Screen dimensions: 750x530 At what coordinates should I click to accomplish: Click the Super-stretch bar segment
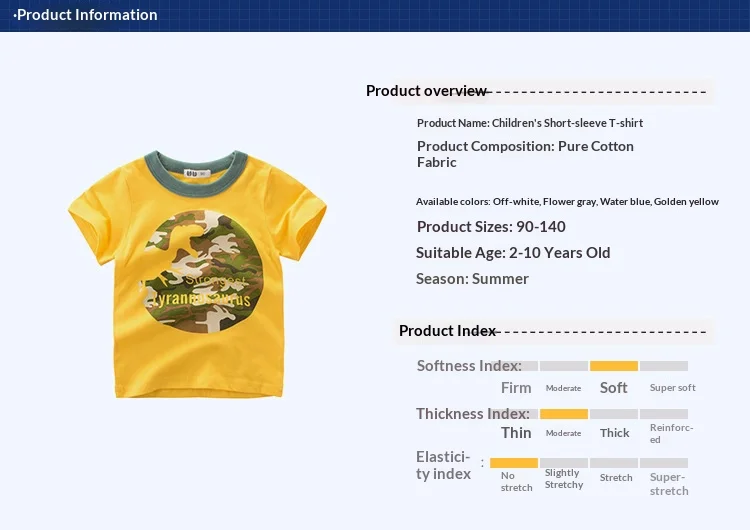click(664, 463)
